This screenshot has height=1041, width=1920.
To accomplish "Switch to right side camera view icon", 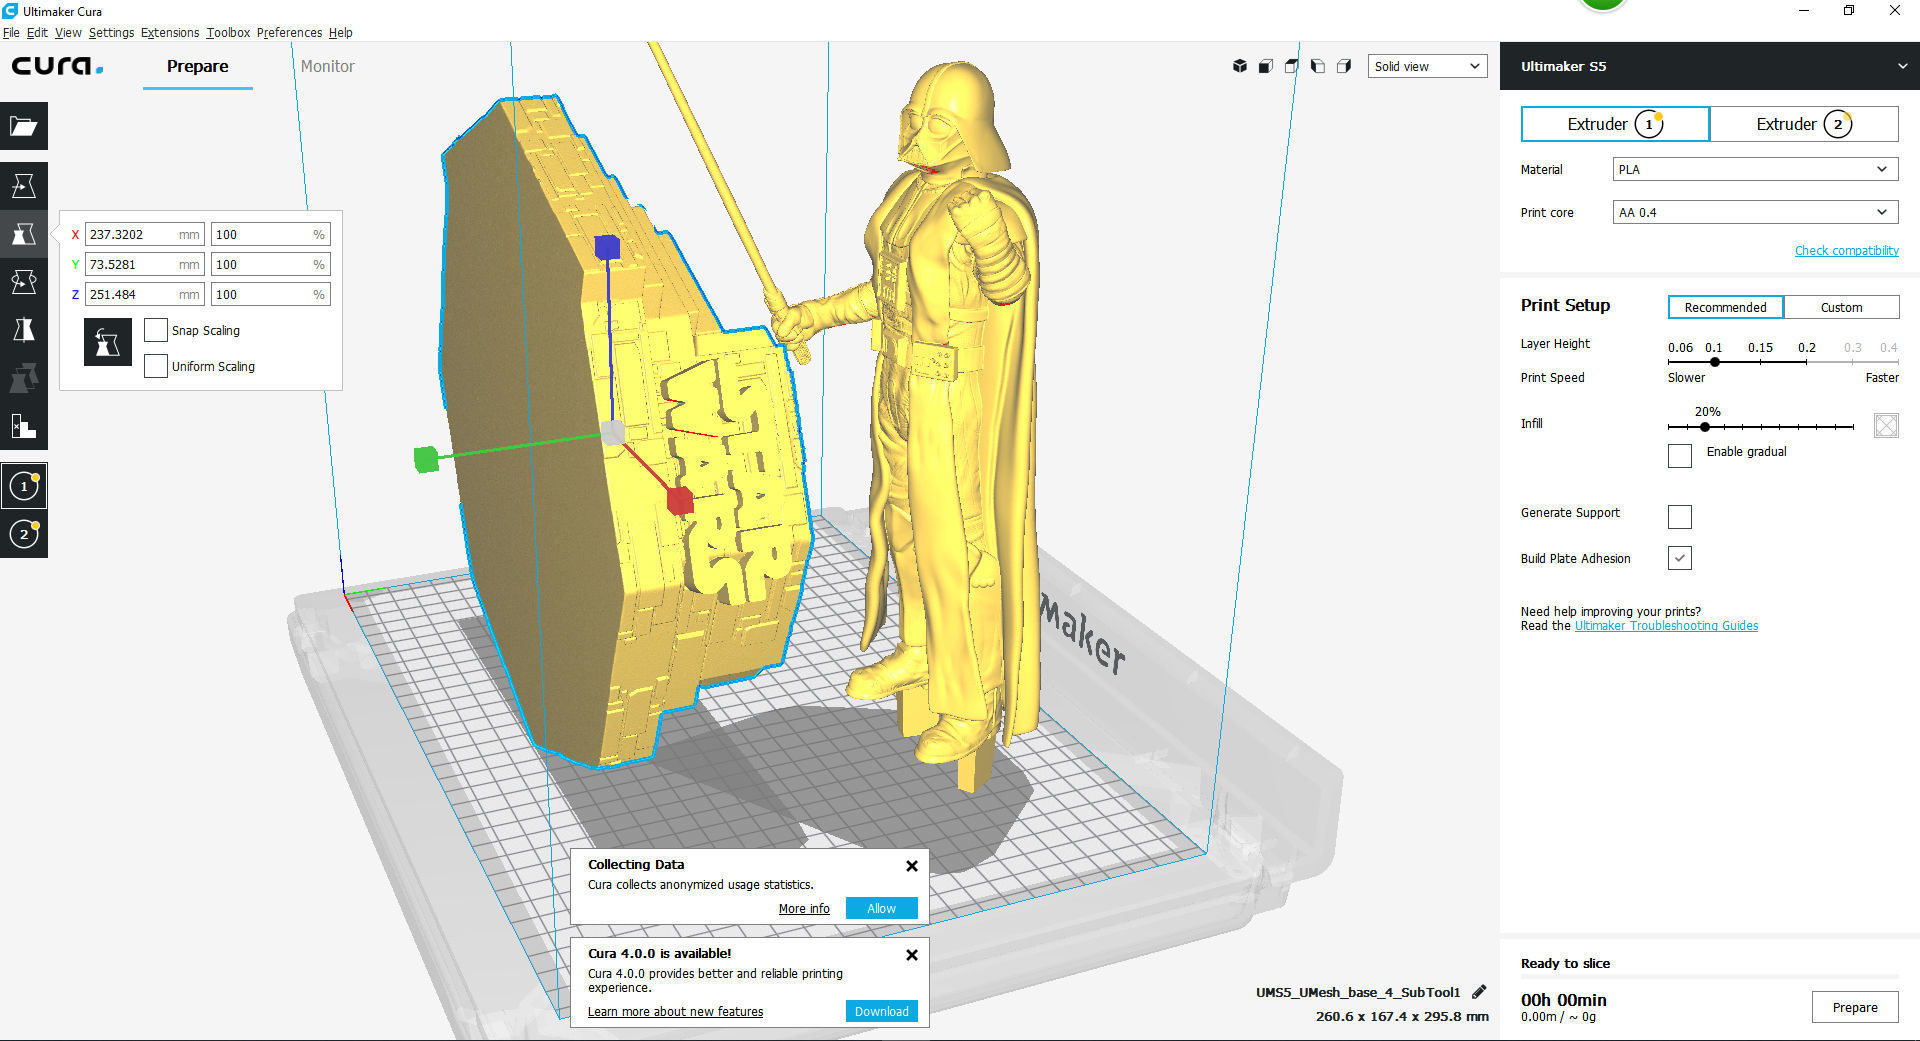I will (1344, 66).
